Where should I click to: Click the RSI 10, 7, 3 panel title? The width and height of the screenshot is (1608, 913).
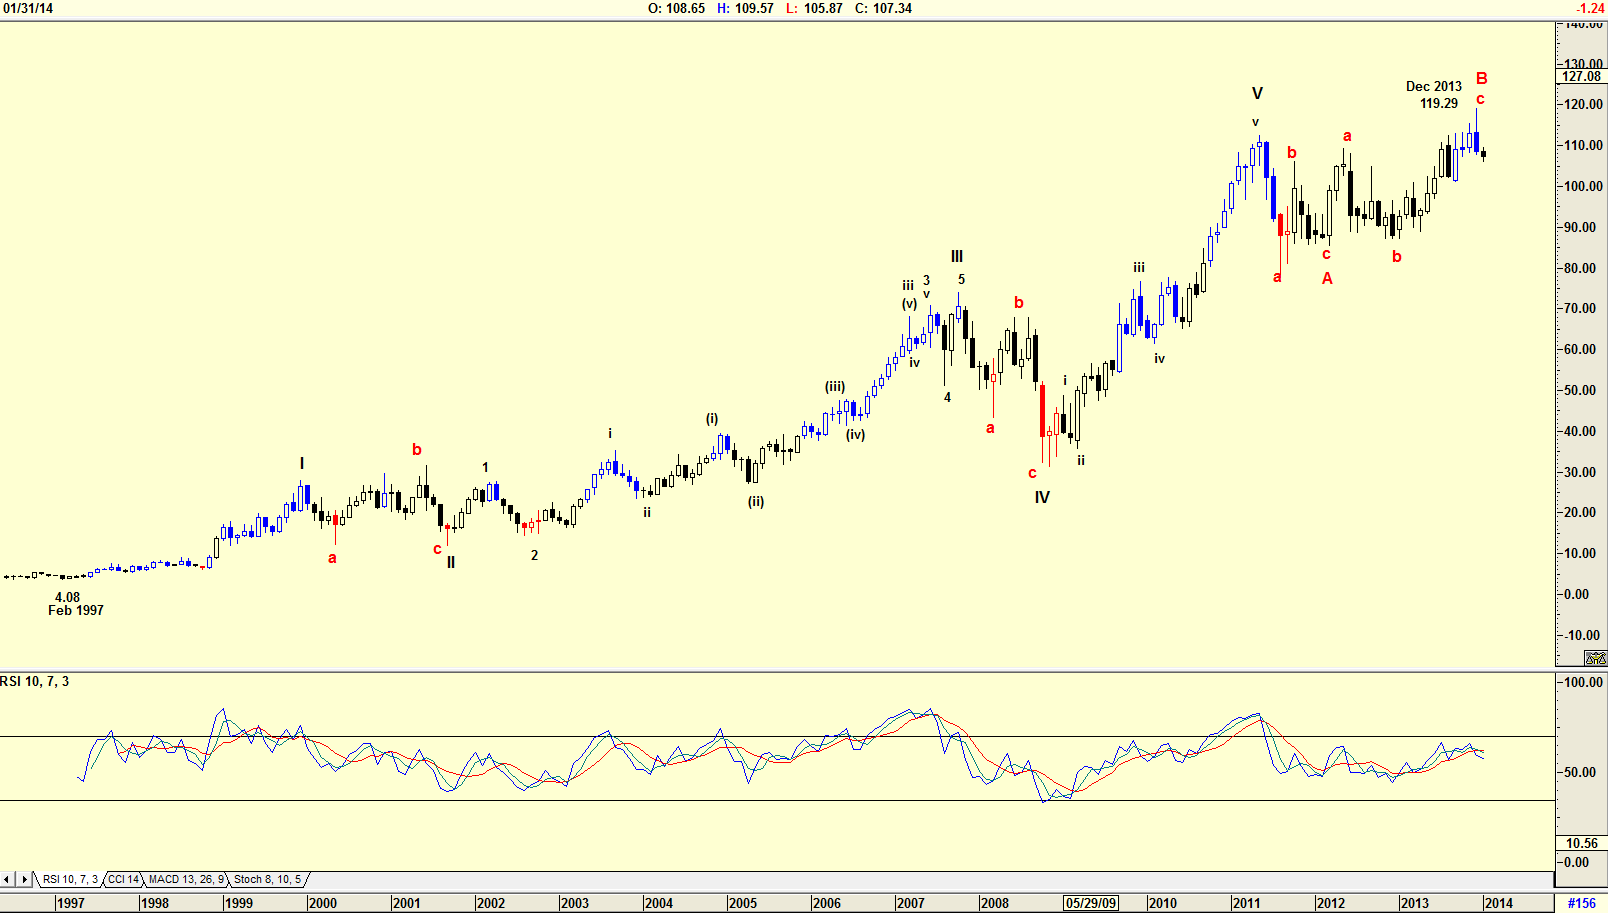point(35,681)
